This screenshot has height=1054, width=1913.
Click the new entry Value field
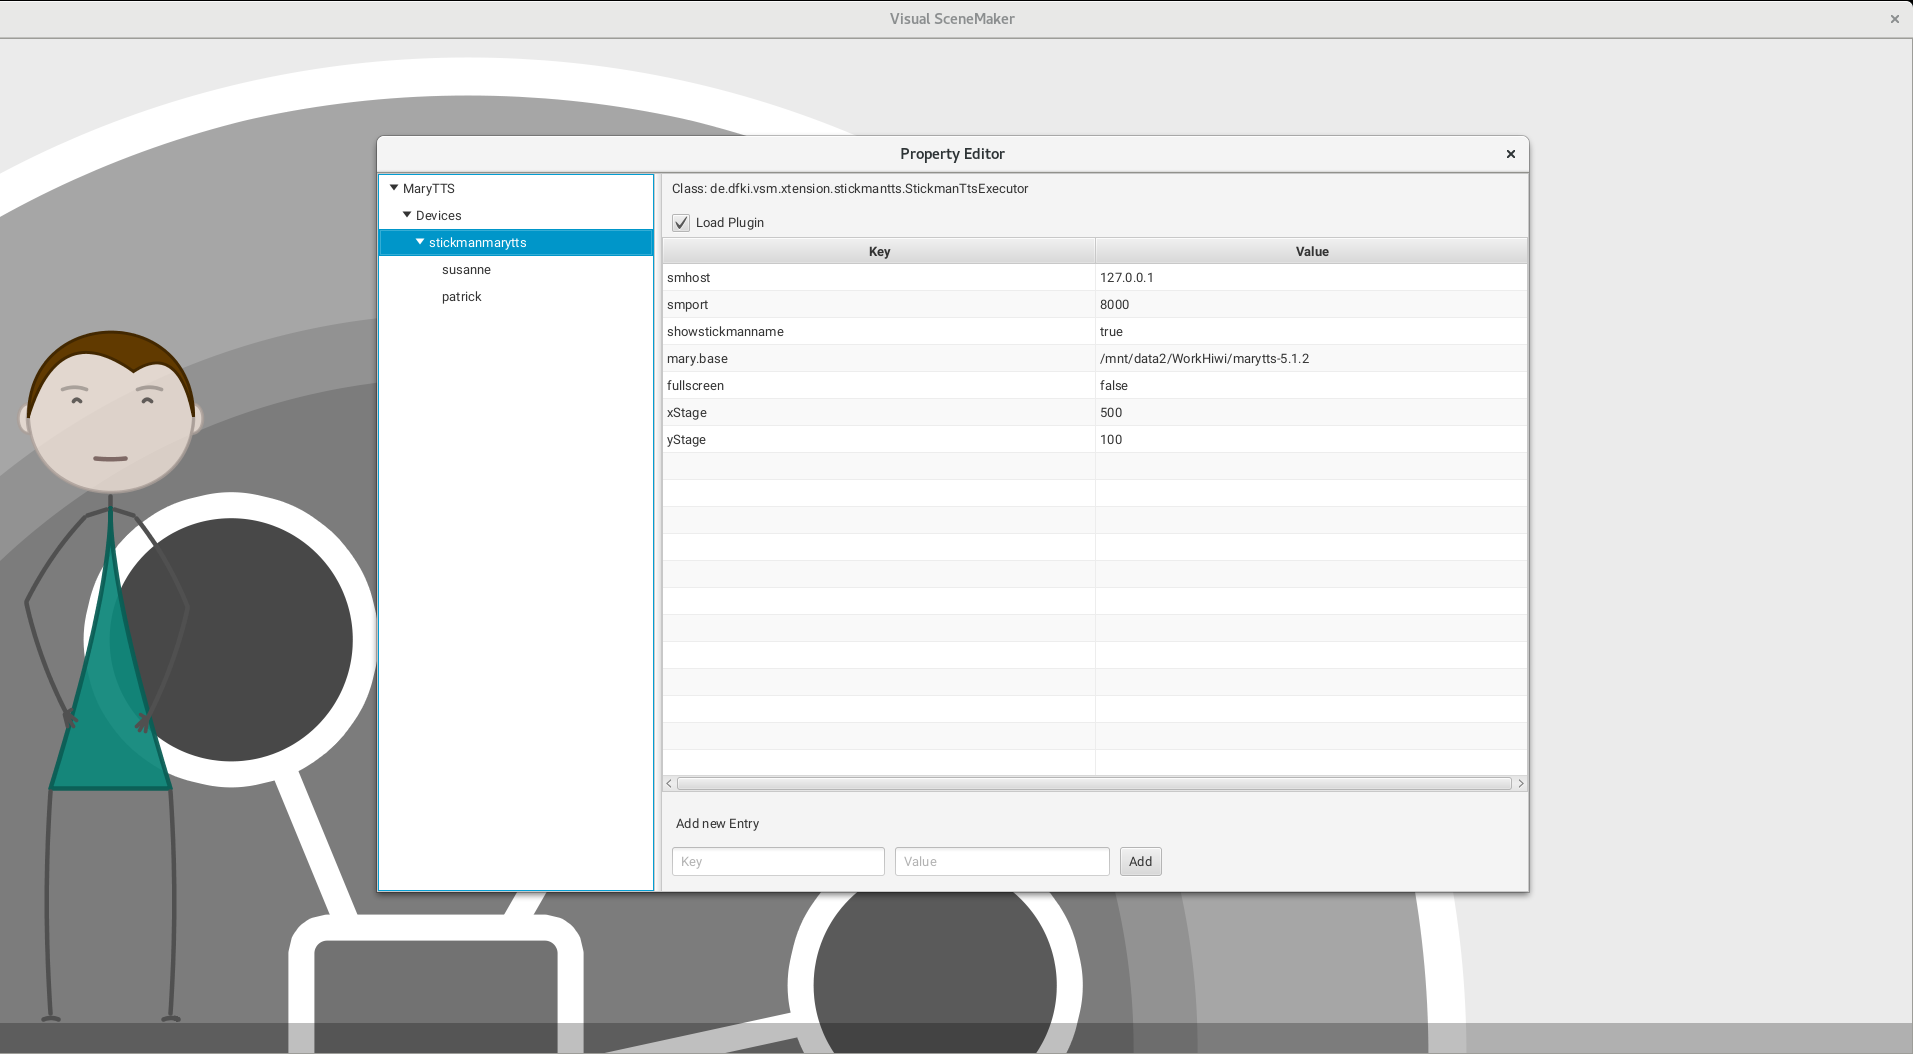click(x=1001, y=862)
